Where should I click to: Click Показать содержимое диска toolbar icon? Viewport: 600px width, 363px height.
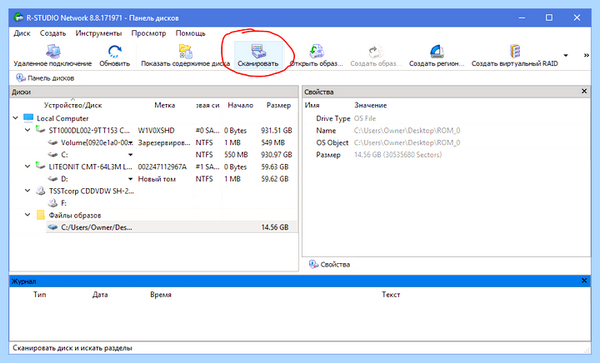pos(185,55)
